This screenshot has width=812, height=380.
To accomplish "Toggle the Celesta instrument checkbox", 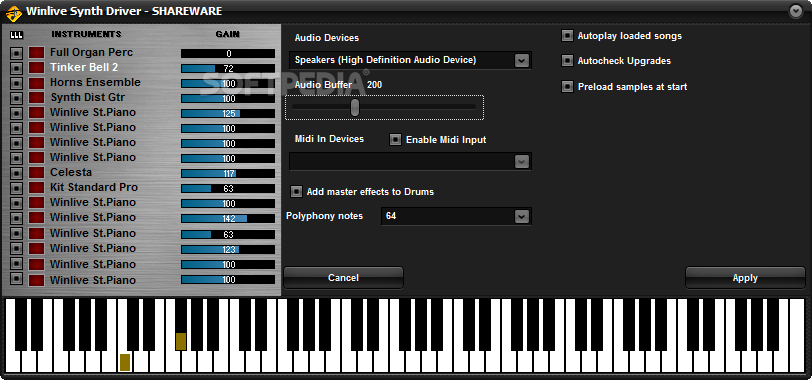I will 17,172.
